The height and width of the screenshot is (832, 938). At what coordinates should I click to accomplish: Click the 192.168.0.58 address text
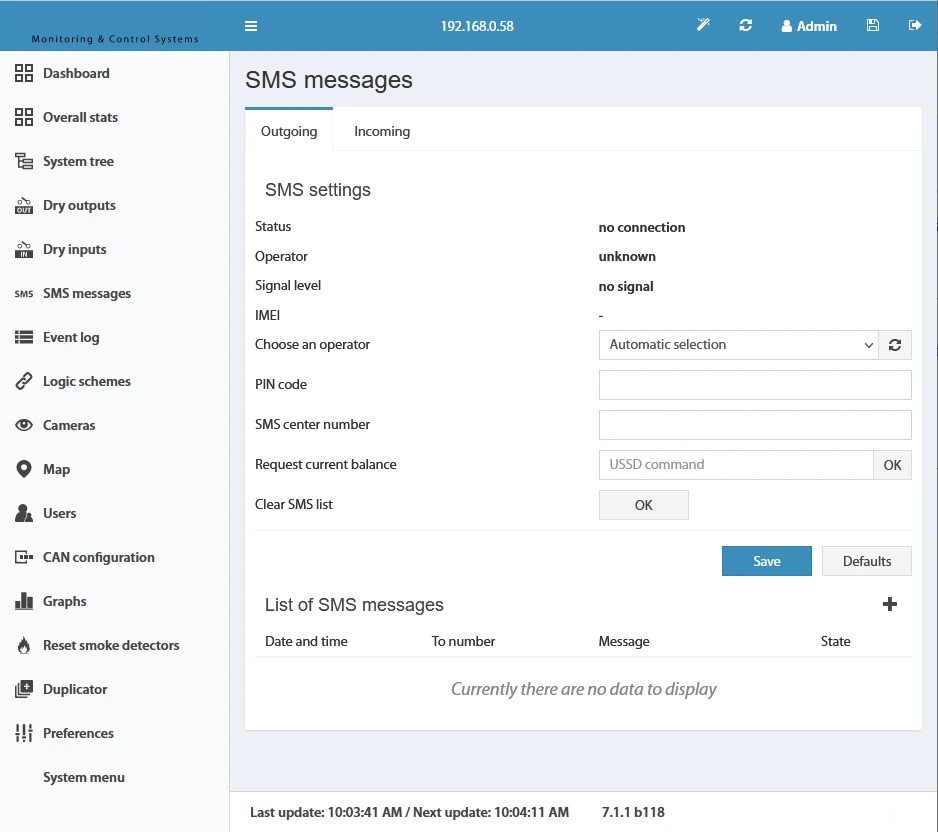click(x=477, y=26)
